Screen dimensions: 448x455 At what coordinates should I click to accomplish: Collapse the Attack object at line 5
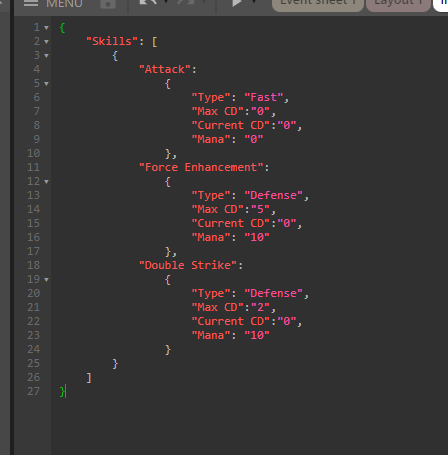tap(46, 84)
